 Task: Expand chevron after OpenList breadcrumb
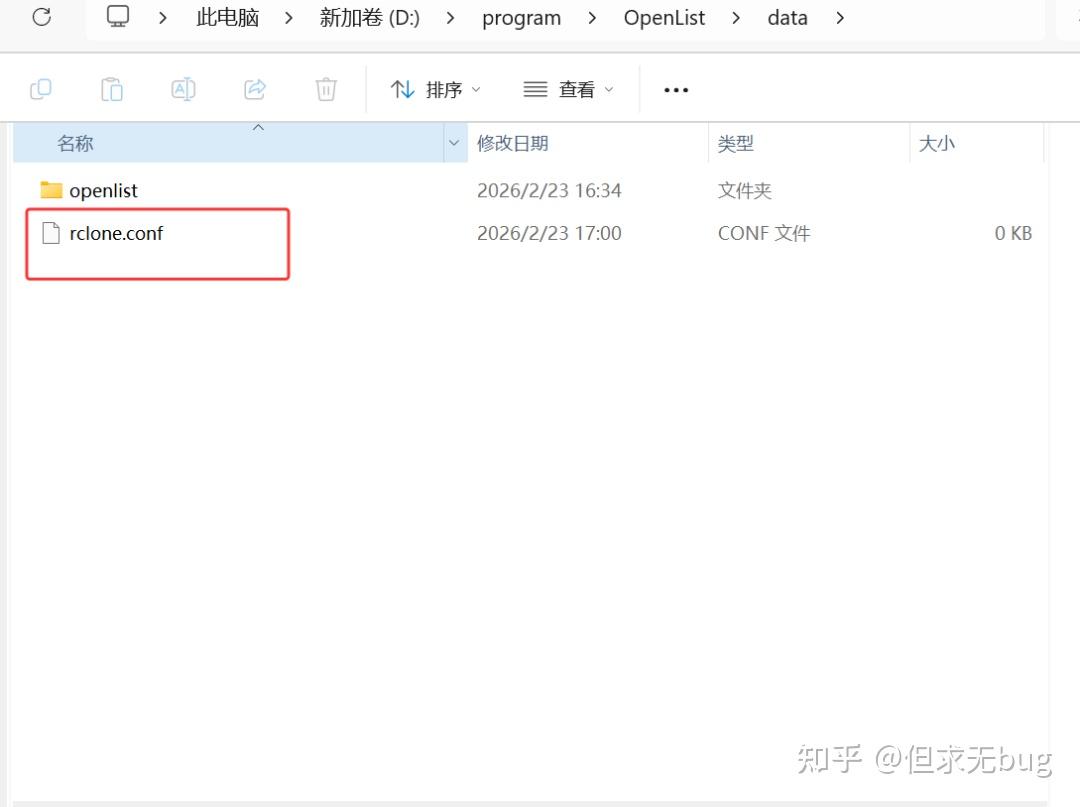pos(736,18)
